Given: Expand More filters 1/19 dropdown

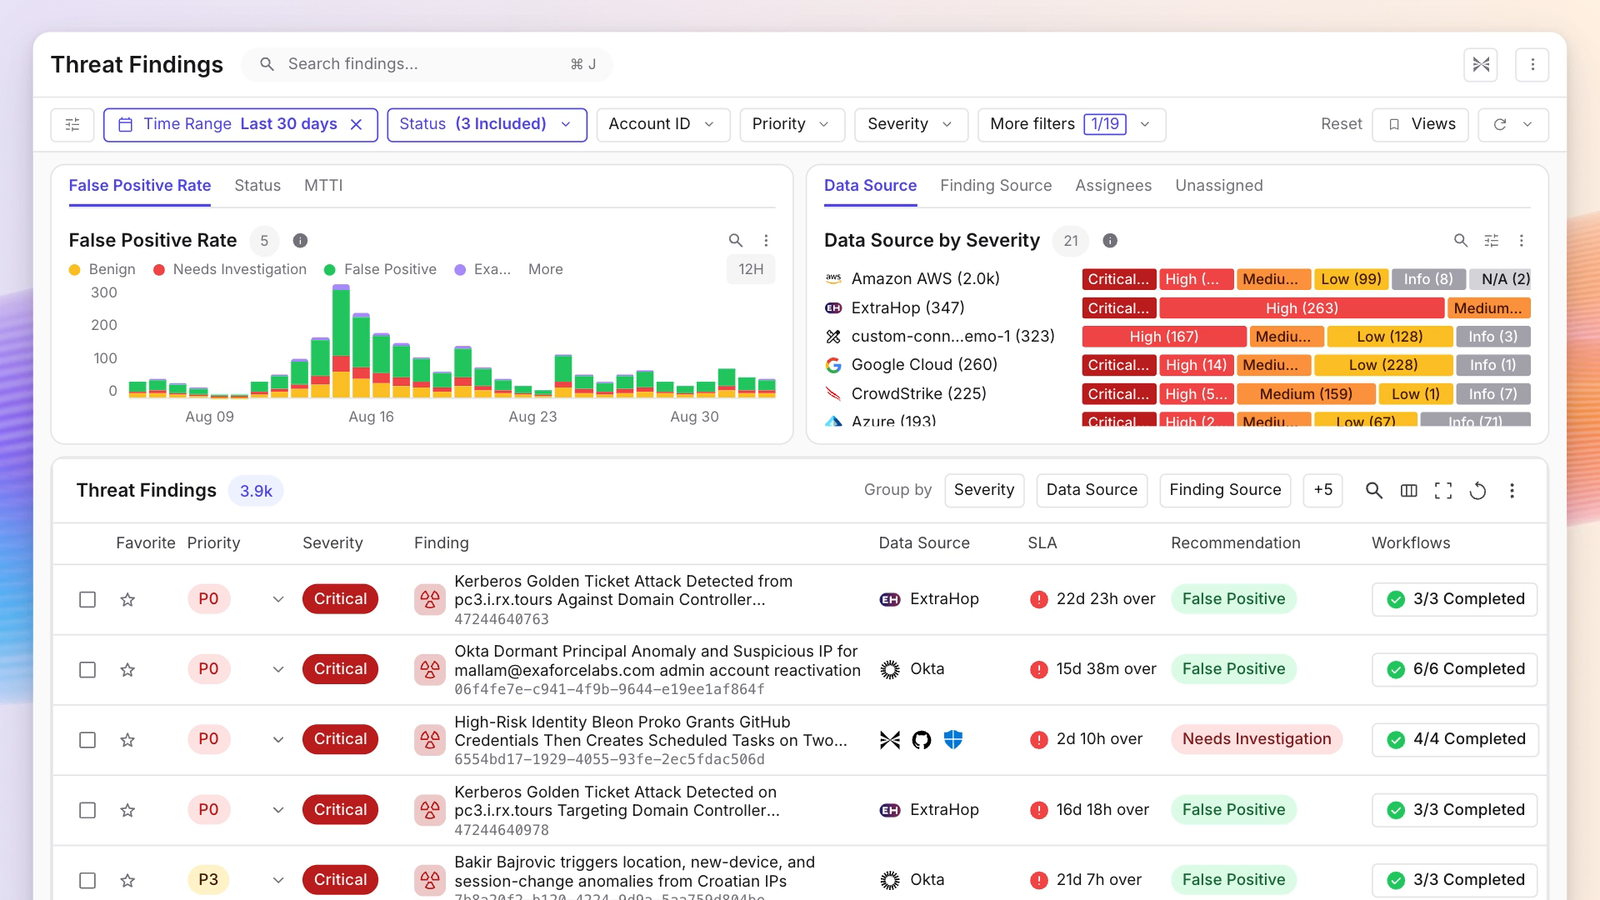Looking at the screenshot, I should [1072, 125].
